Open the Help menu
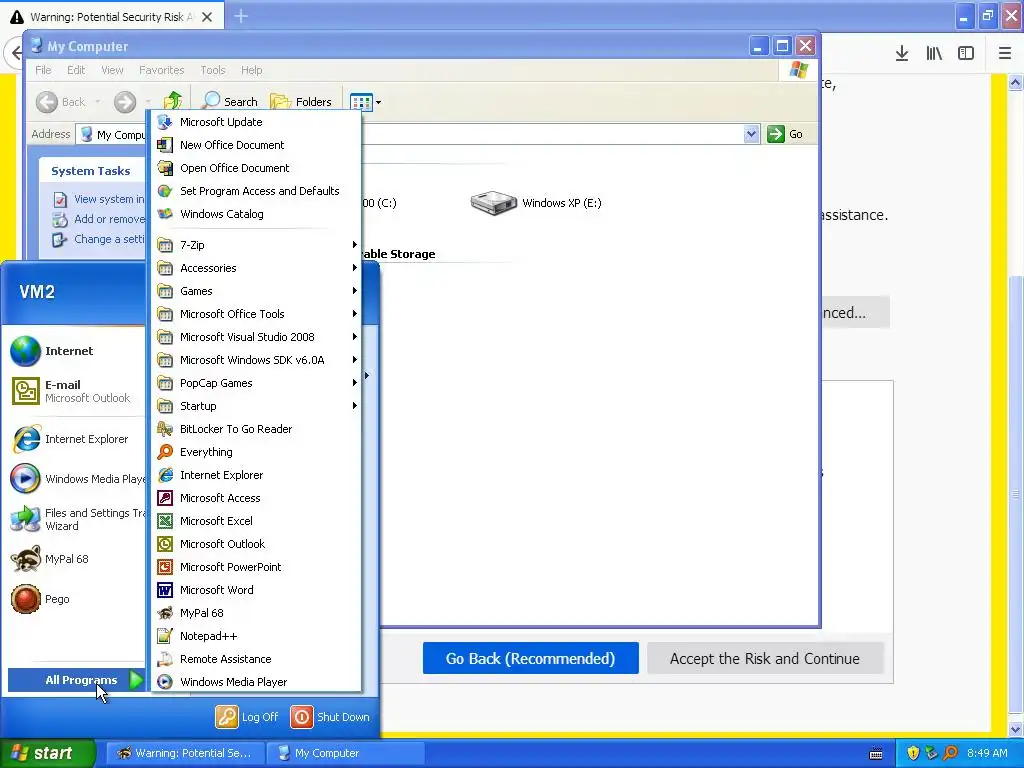This screenshot has height=768, width=1024. point(251,70)
